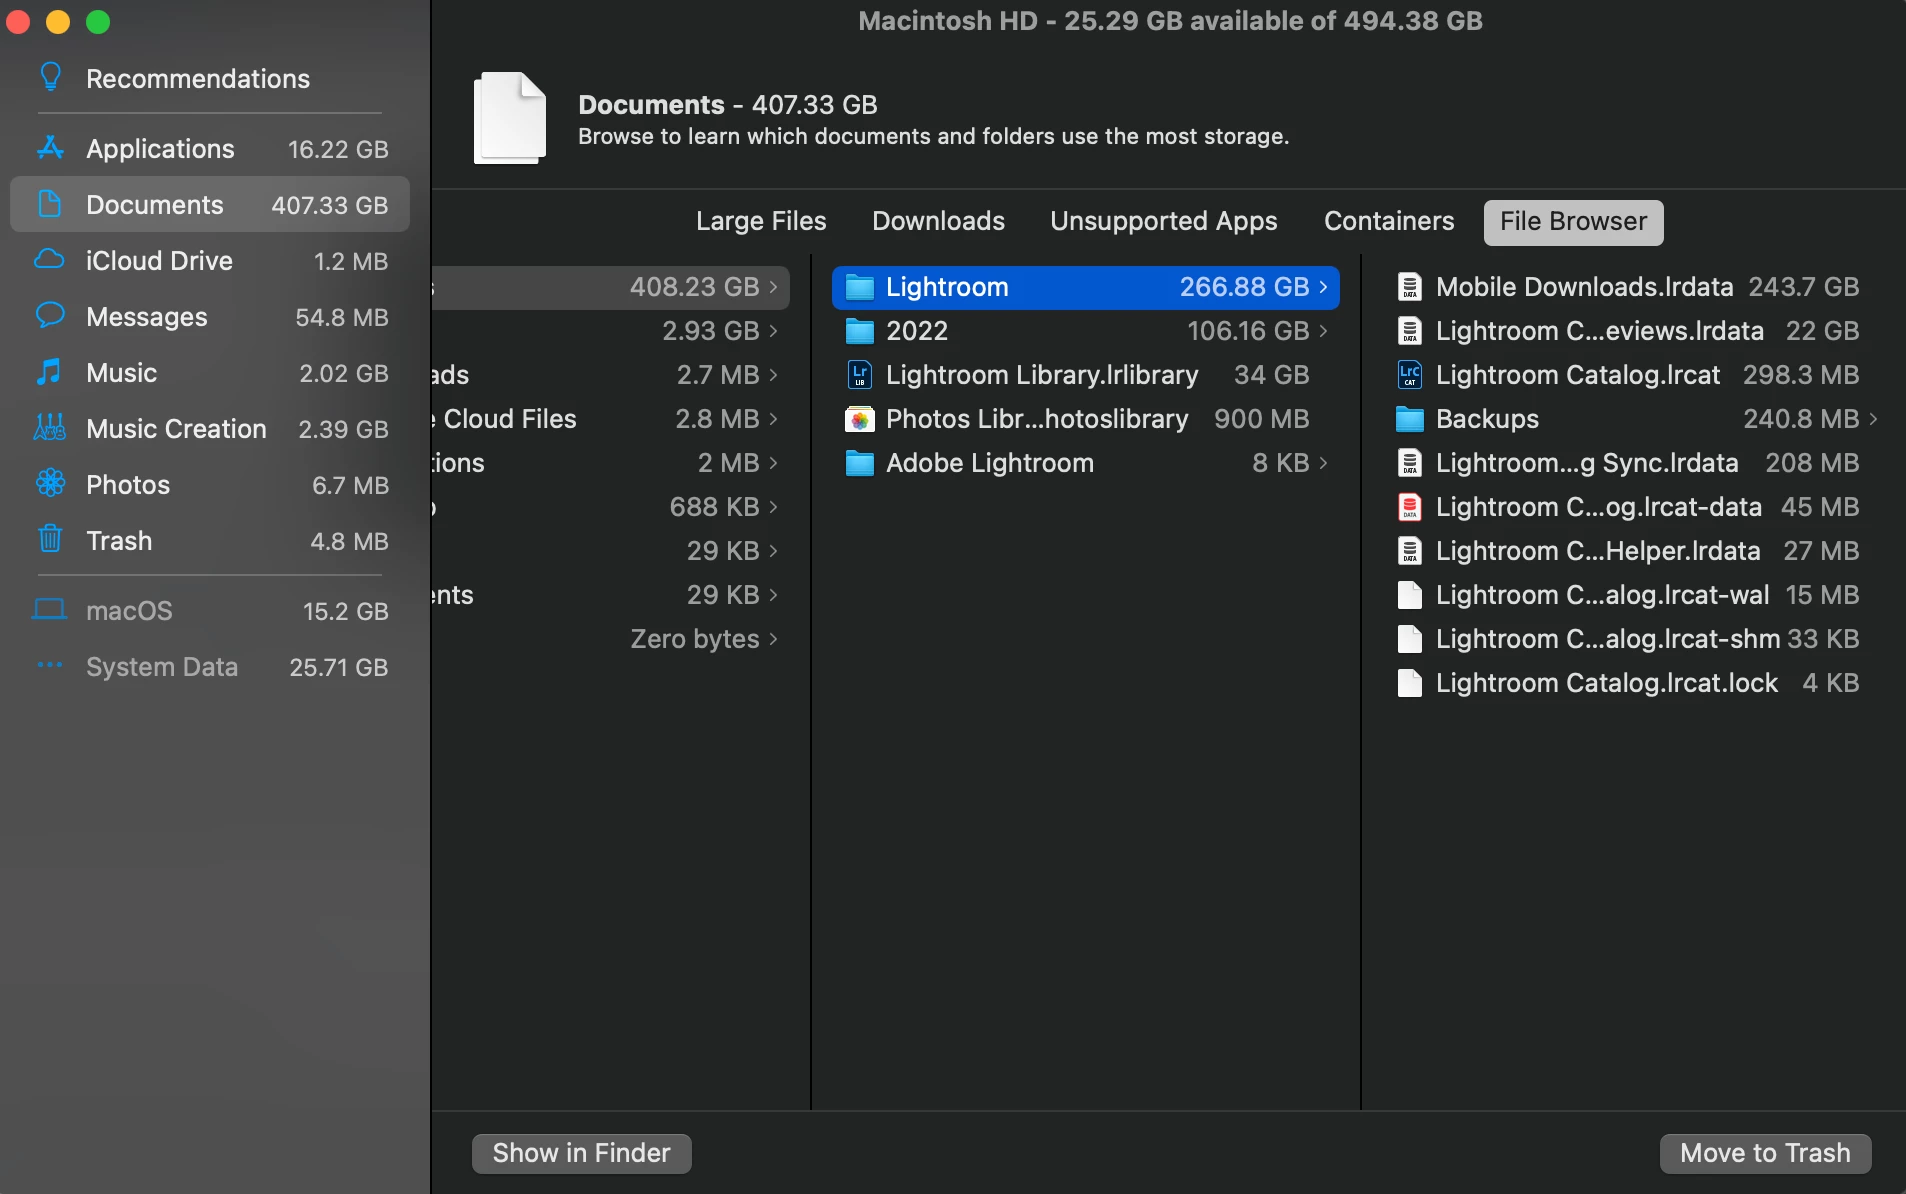This screenshot has height=1194, width=1906.
Task: Expand the Adobe Lightroom folder chevron
Action: tap(1324, 463)
